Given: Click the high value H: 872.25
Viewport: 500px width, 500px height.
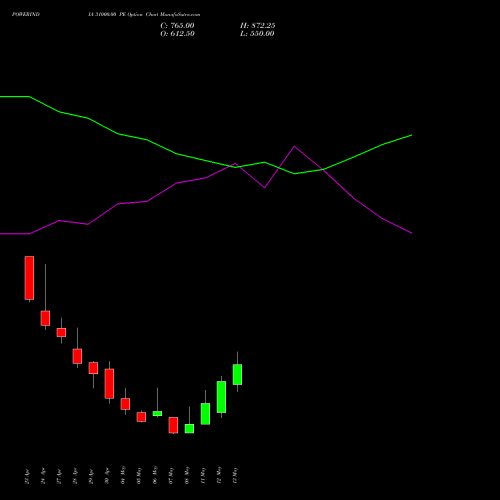Looking at the screenshot, I should 258,26.
